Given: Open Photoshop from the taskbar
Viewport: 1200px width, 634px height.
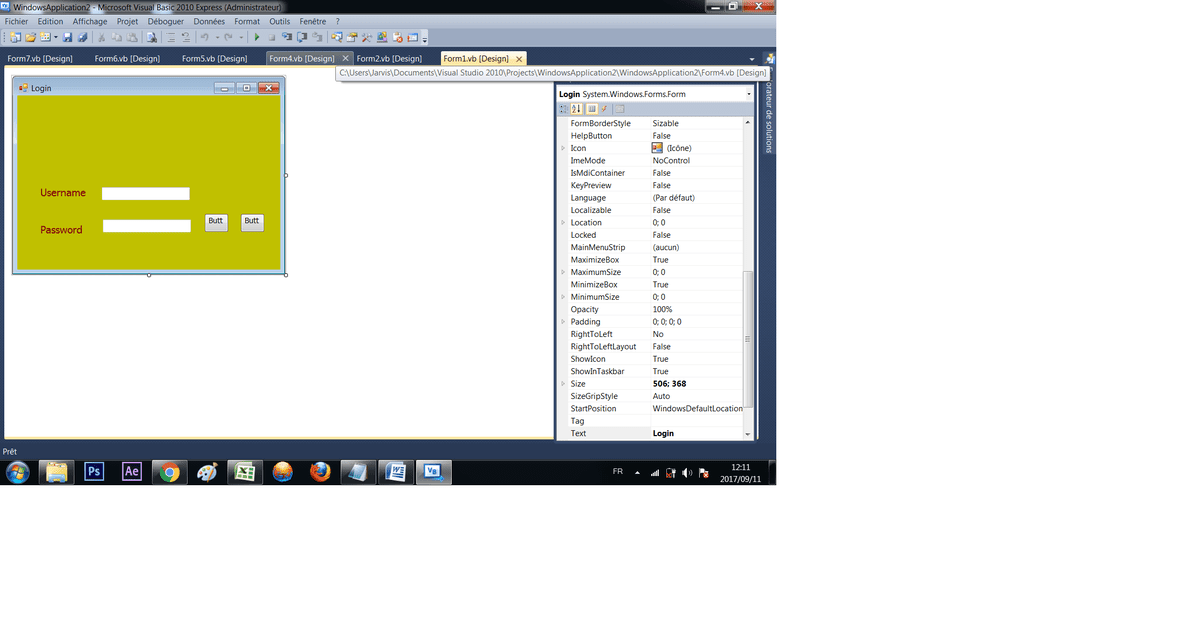Looking at the screenshot, I should click(x=95, y=472).
